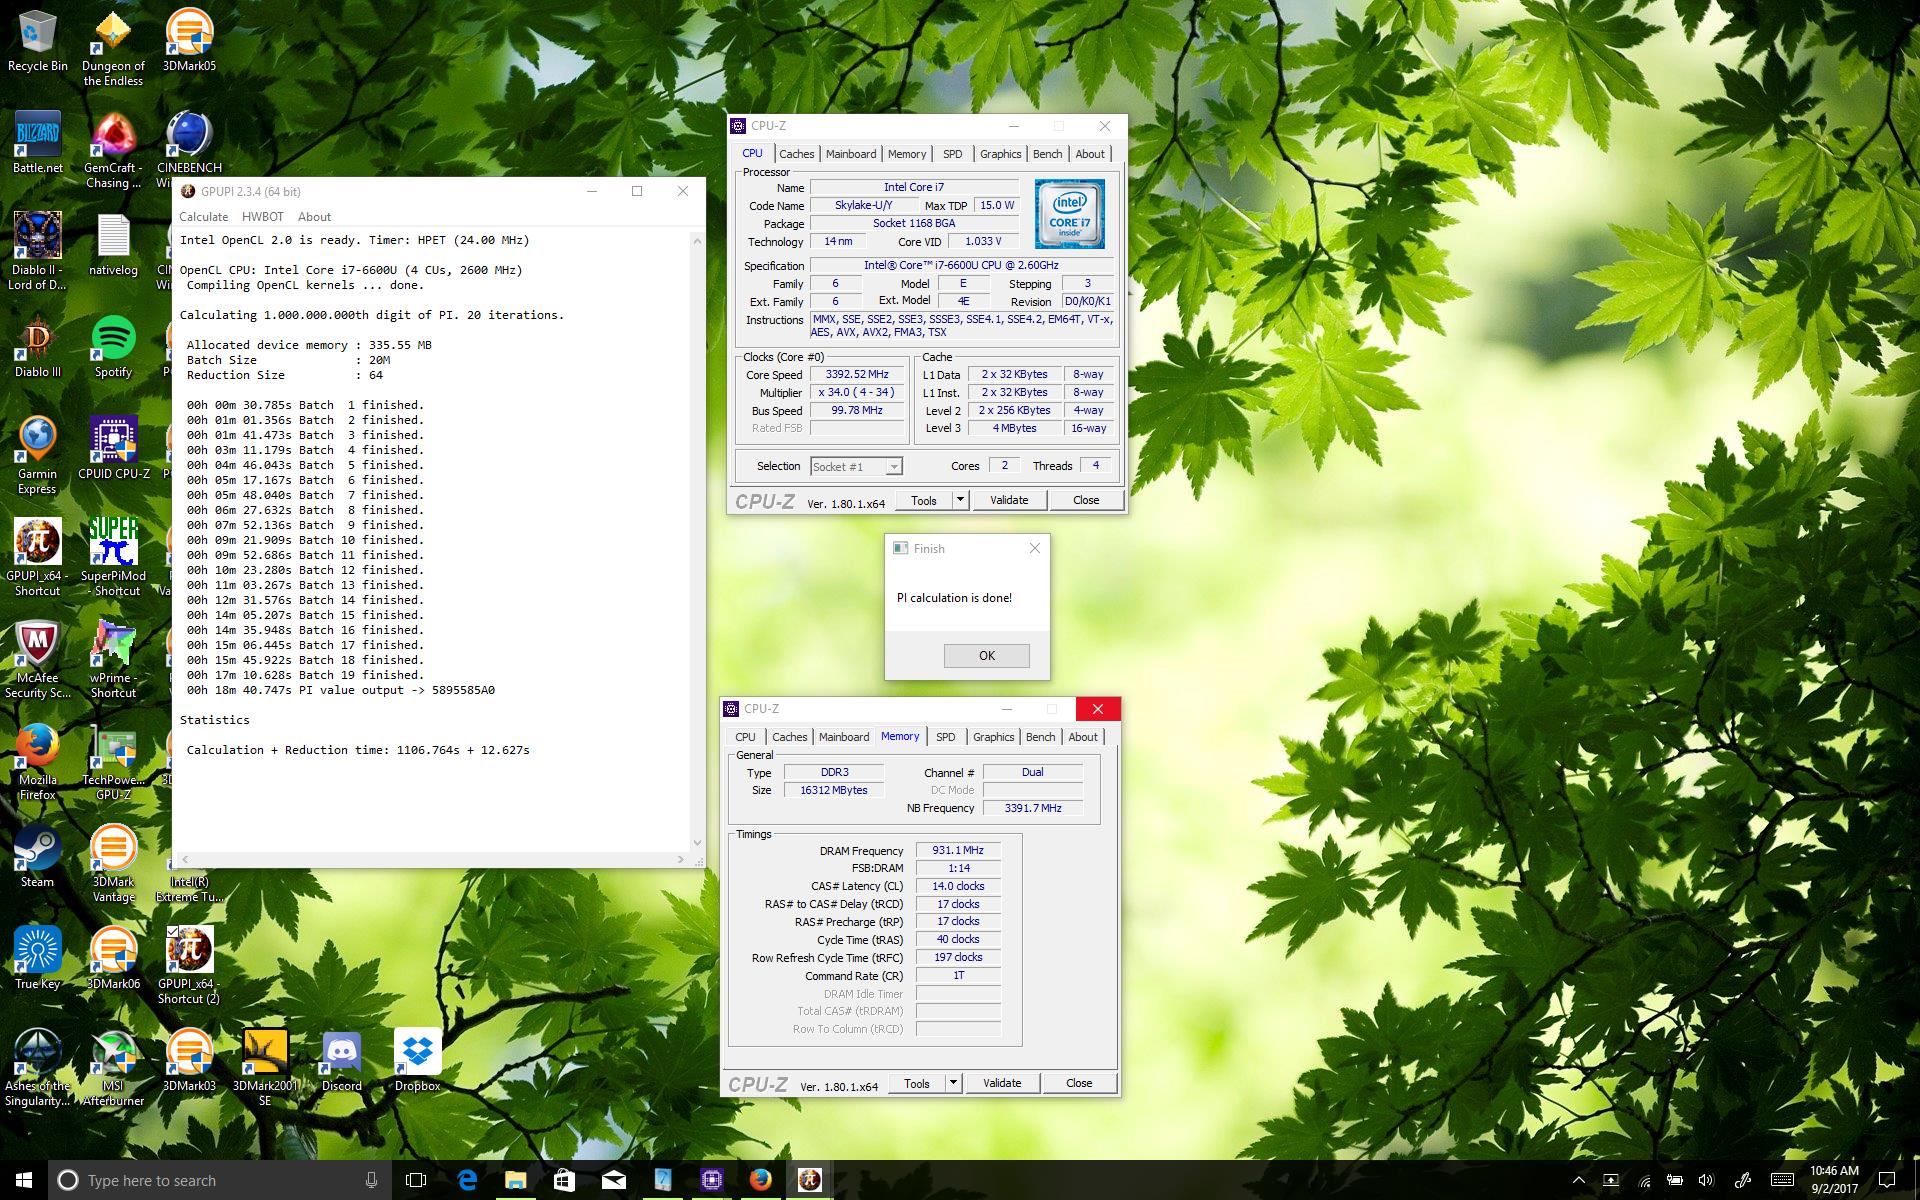Launch Garmin Express shortcut
This screenshot has height=1200, width=1920.
[x=38, y=456]
